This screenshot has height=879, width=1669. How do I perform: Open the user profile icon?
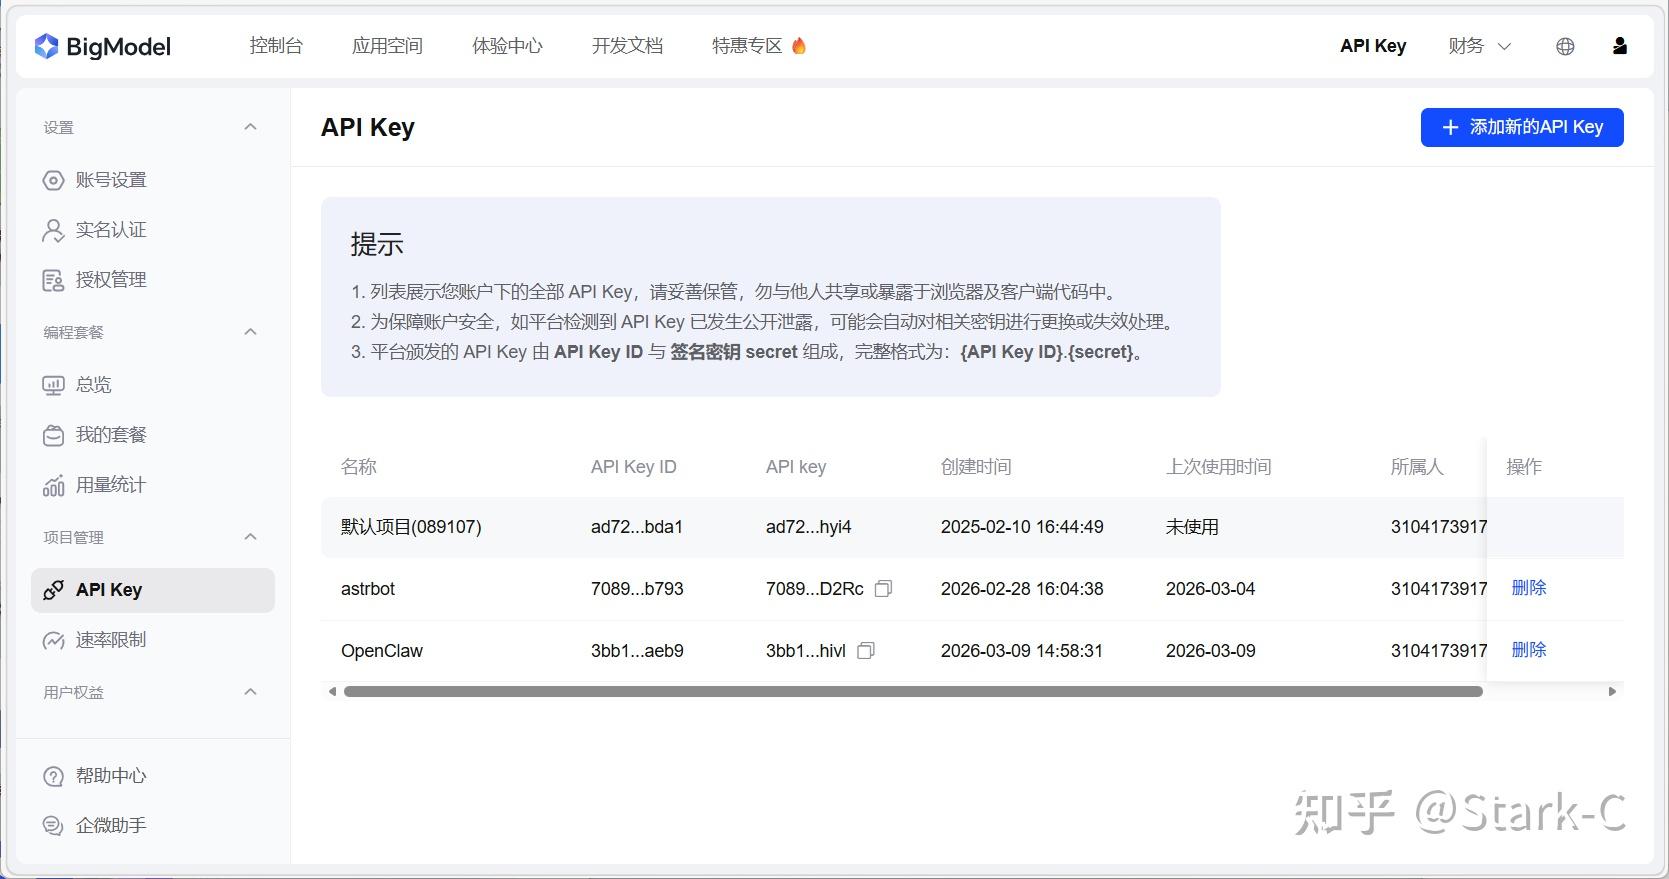1620,46
